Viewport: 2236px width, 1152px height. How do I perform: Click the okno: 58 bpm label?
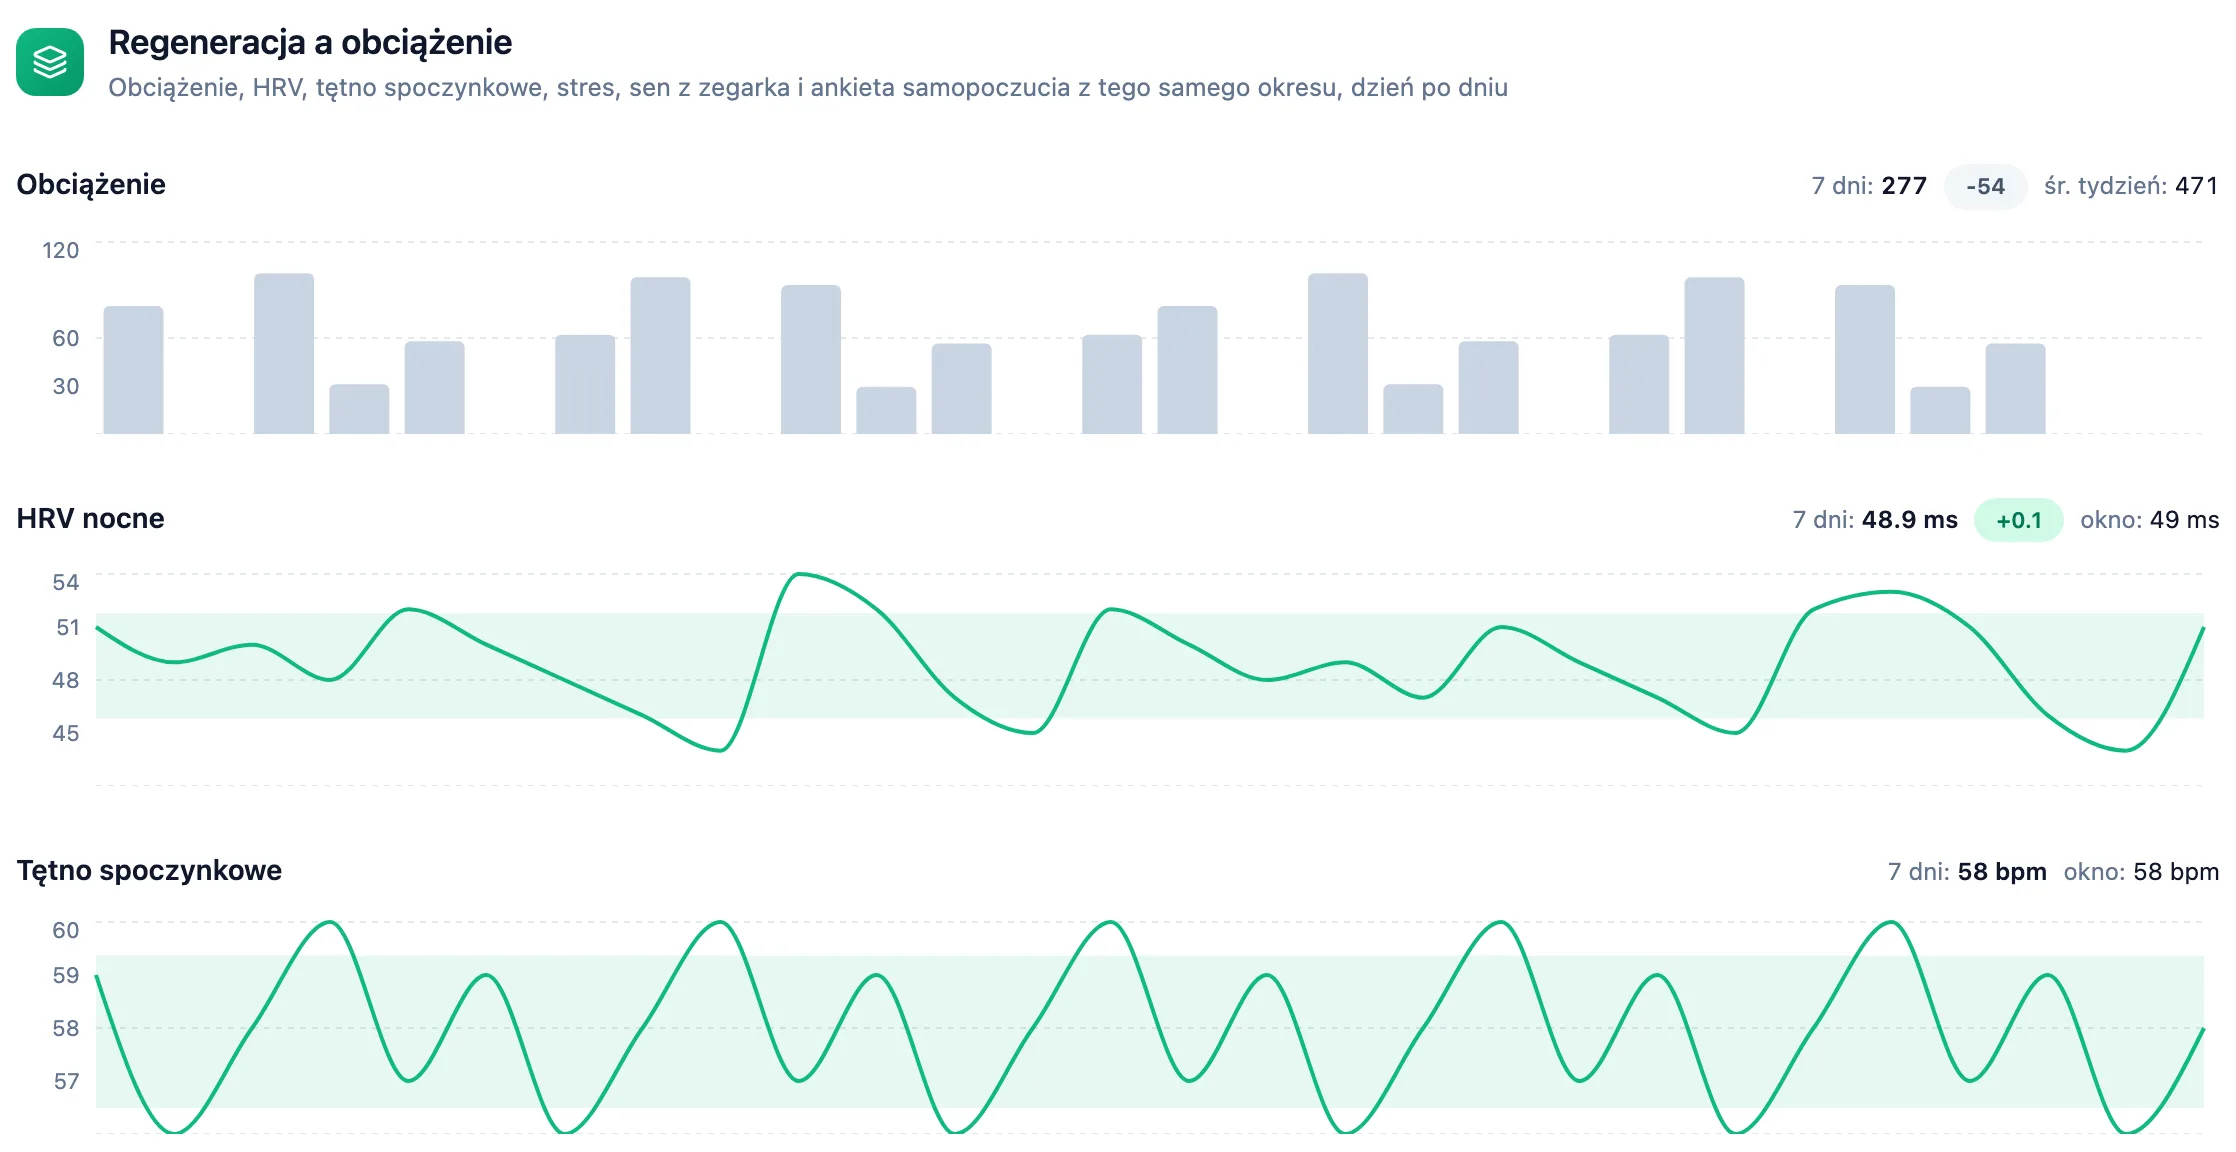point(2141,872)
